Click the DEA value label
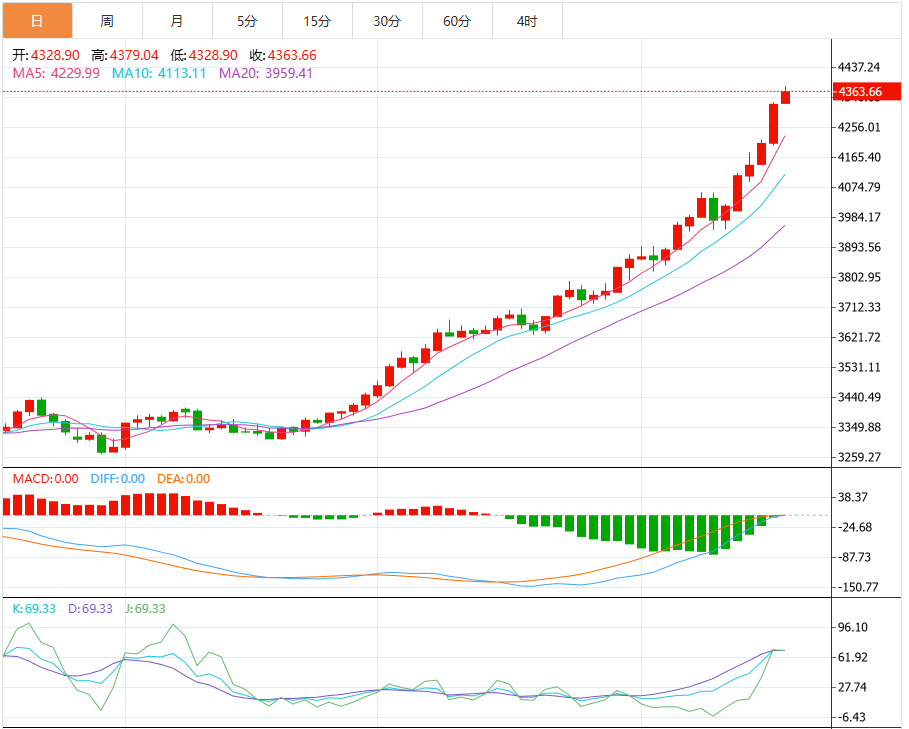The image size is (909, 729). (x=183, y=479)
